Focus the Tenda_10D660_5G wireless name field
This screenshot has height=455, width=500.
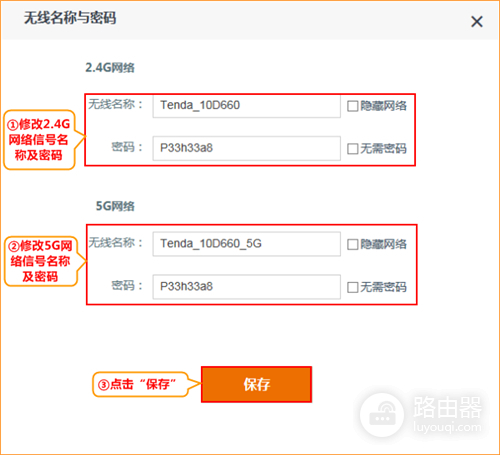tap(247, 244)
